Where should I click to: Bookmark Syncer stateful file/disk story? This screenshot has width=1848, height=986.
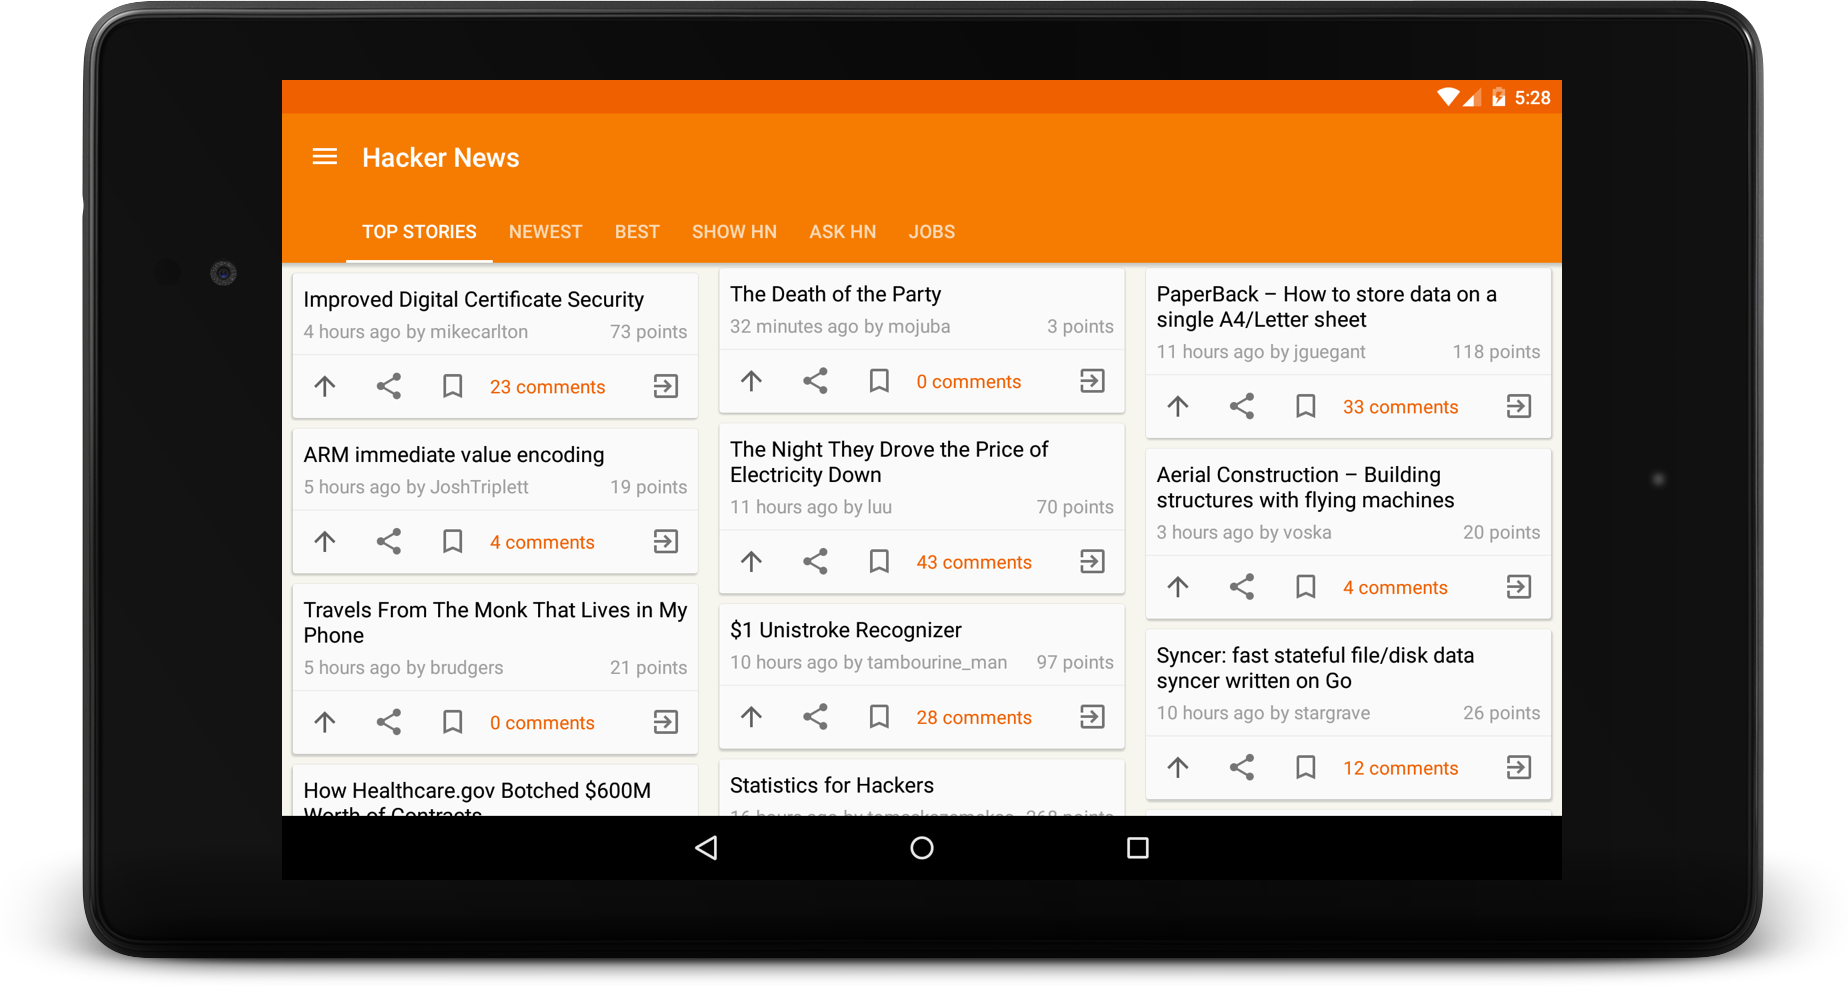[x=1306, y=767]
